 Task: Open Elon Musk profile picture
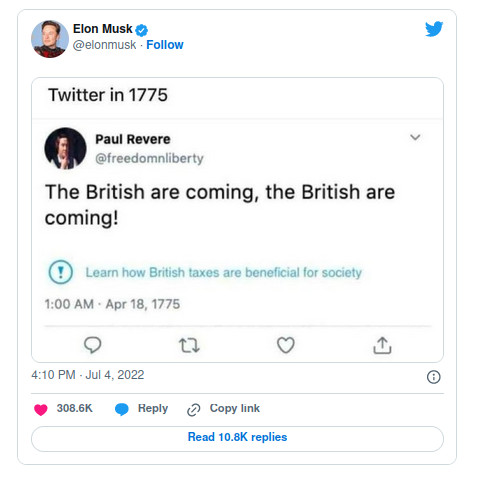(x=50, y=39)
